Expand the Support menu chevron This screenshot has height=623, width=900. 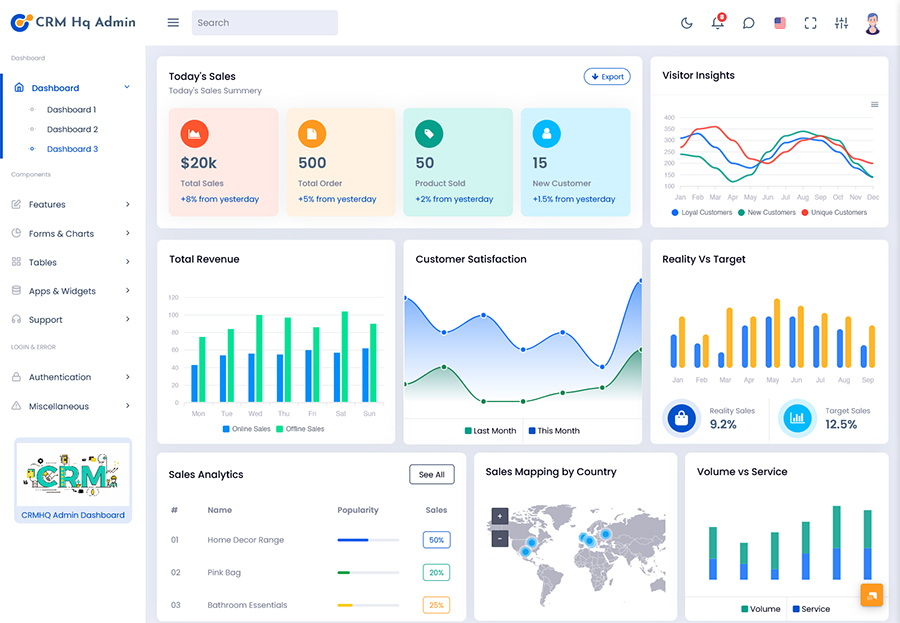coord(127,319)
